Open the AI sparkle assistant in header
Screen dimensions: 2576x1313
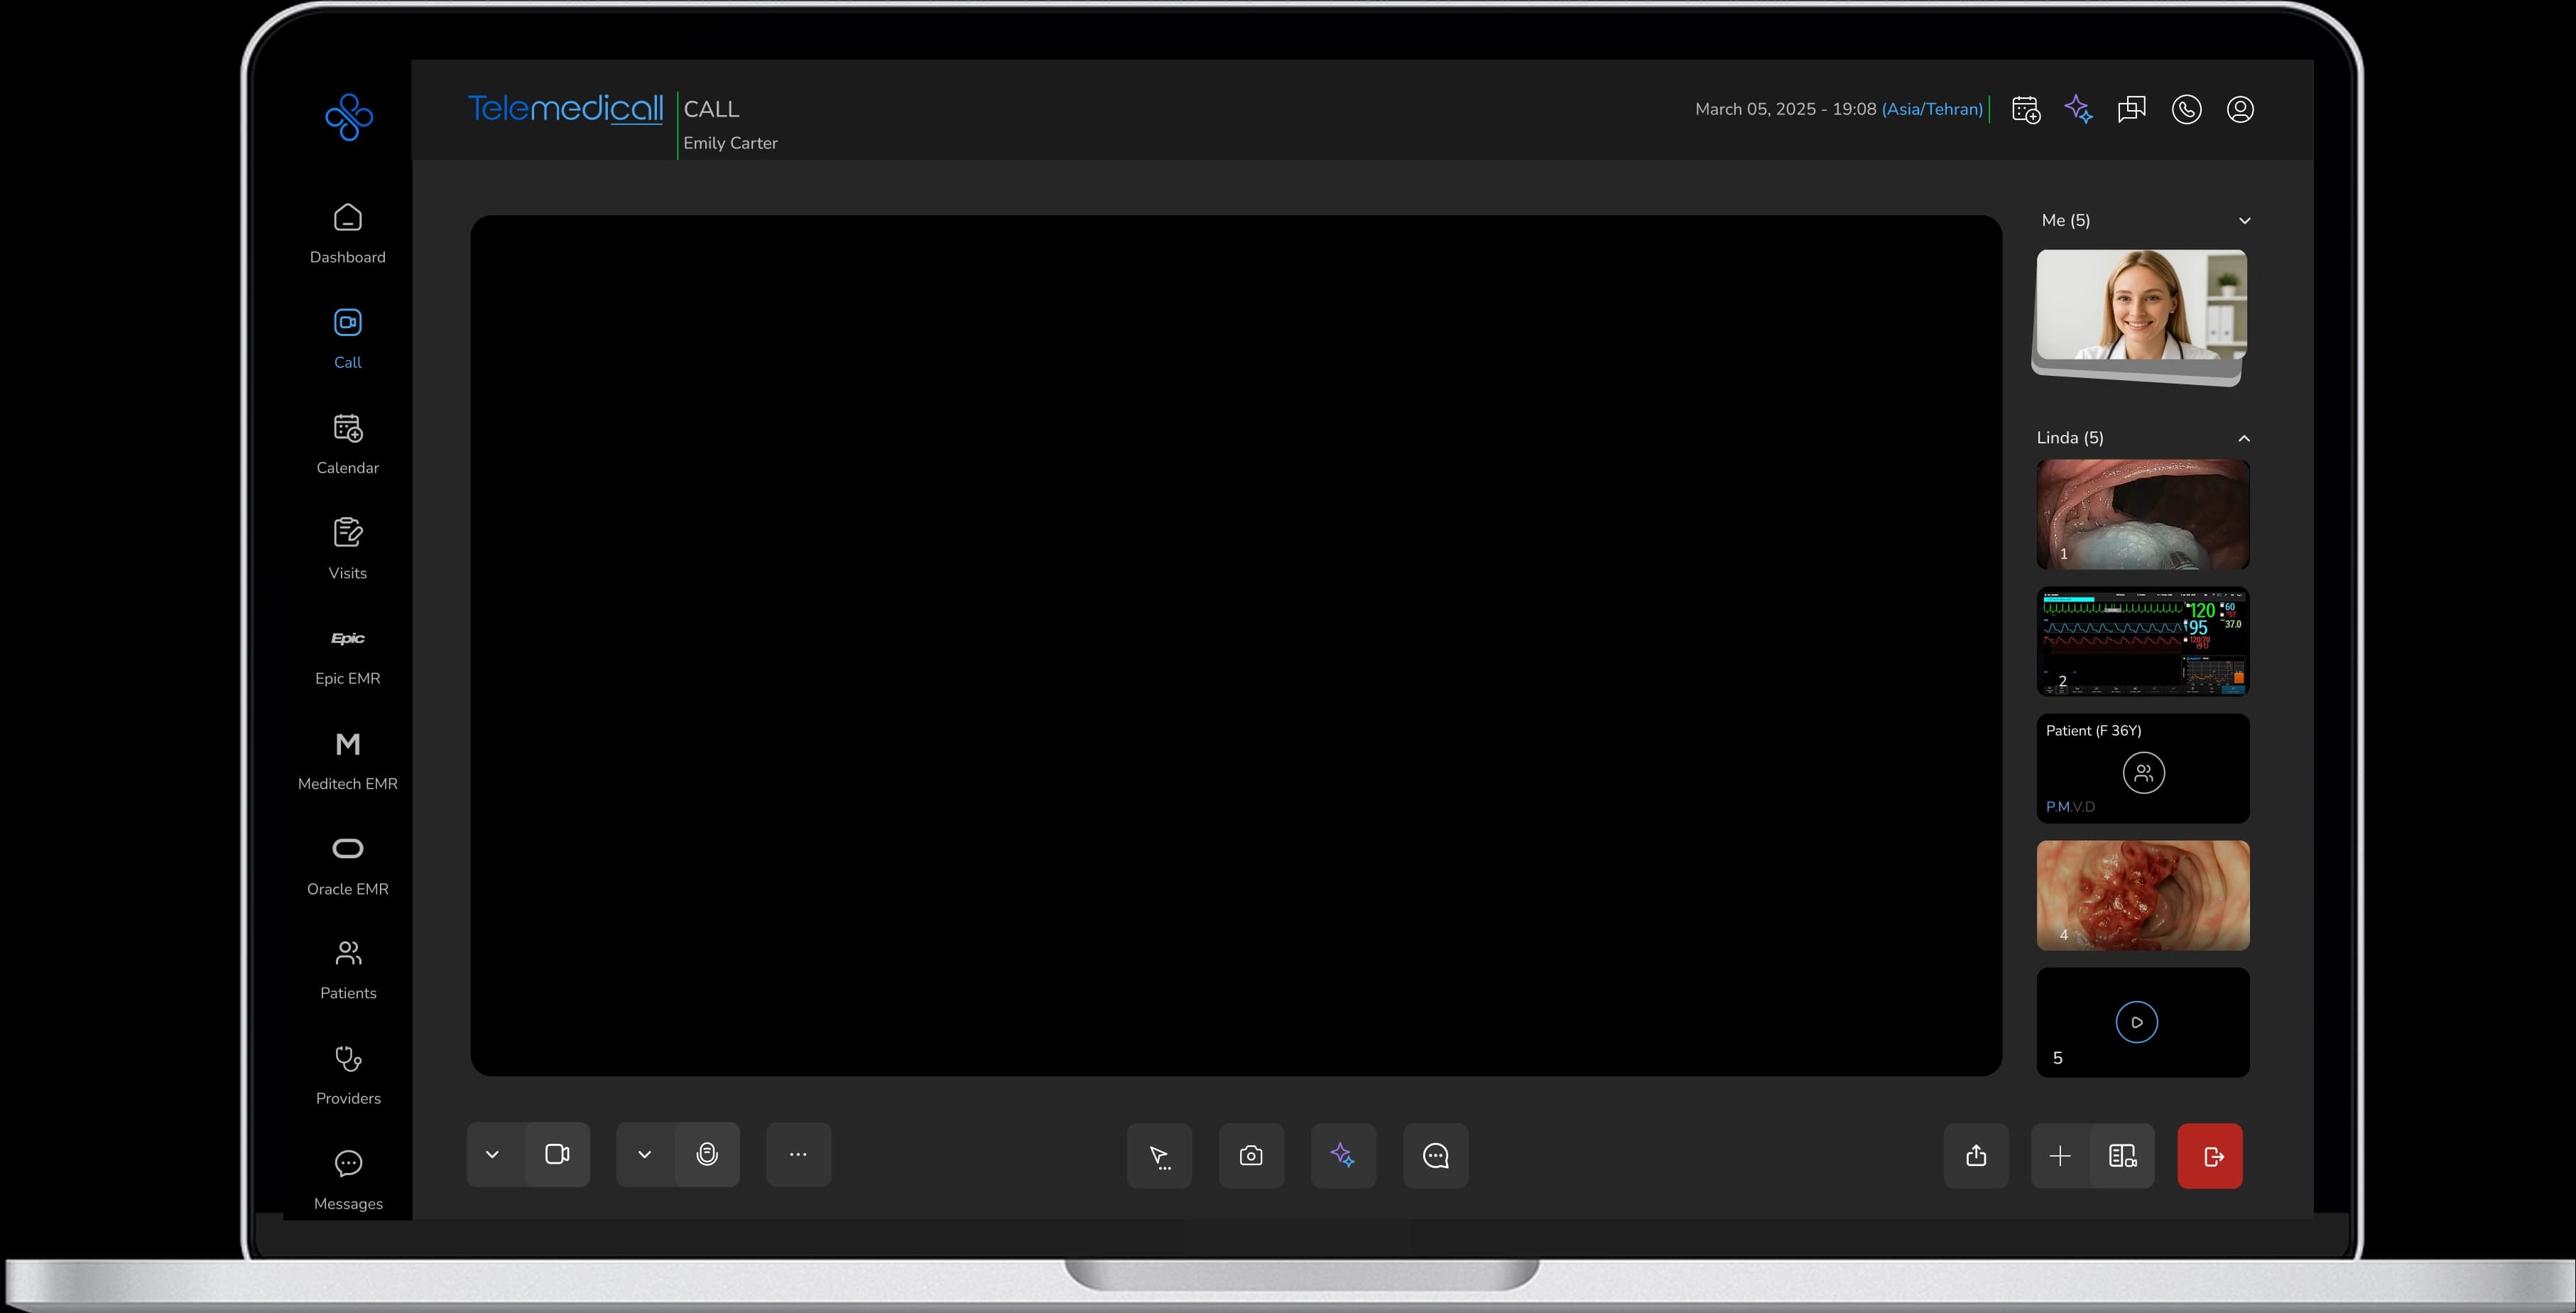tap(2079, 109)
